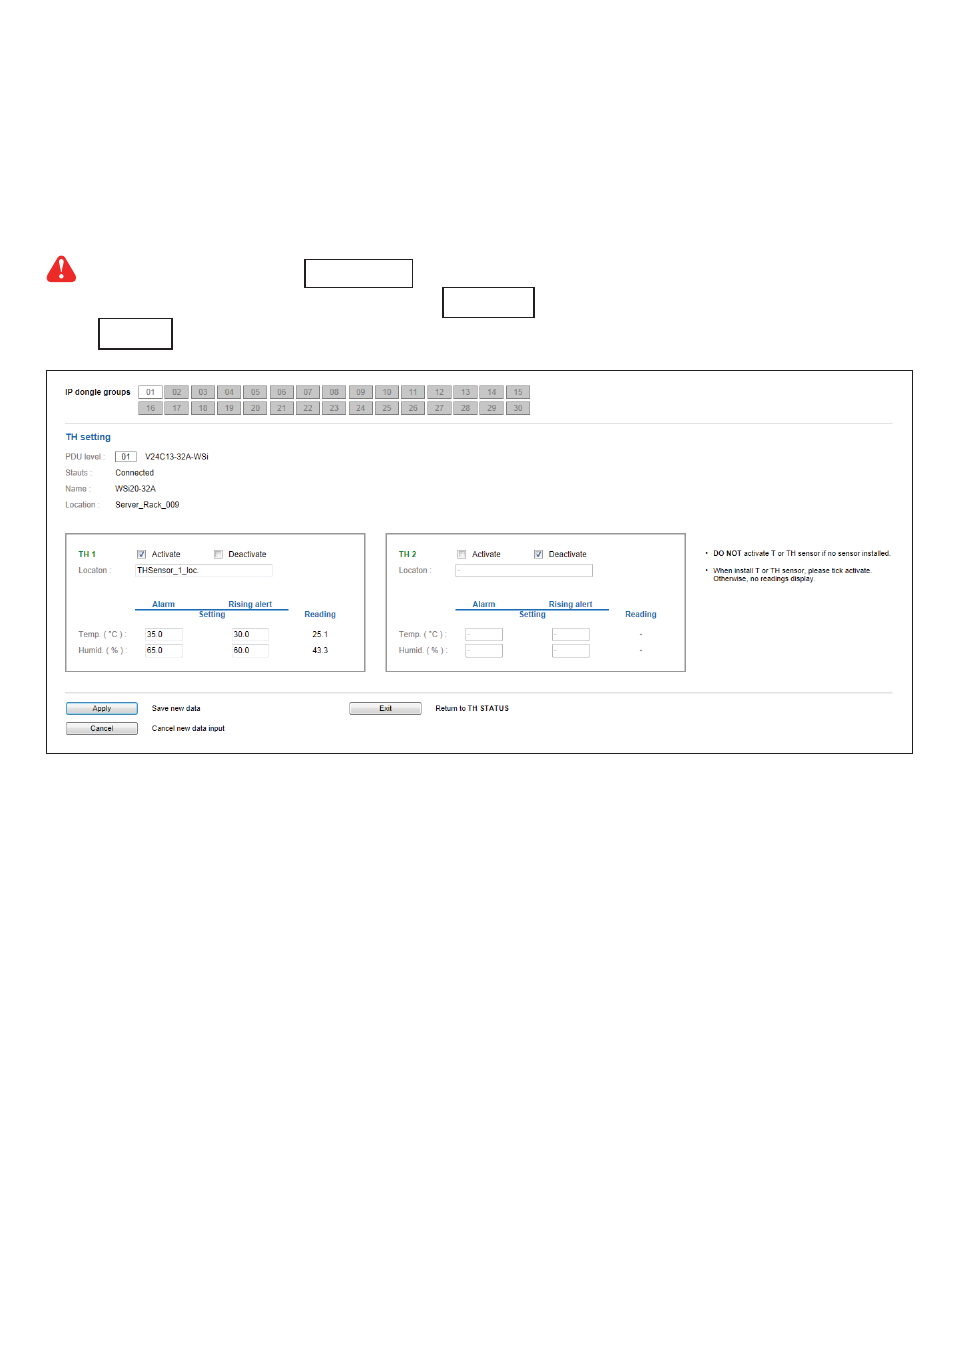Select IP dongle group 29
954x1350 pixels.
pyautogui.click(x=492, y=408)
